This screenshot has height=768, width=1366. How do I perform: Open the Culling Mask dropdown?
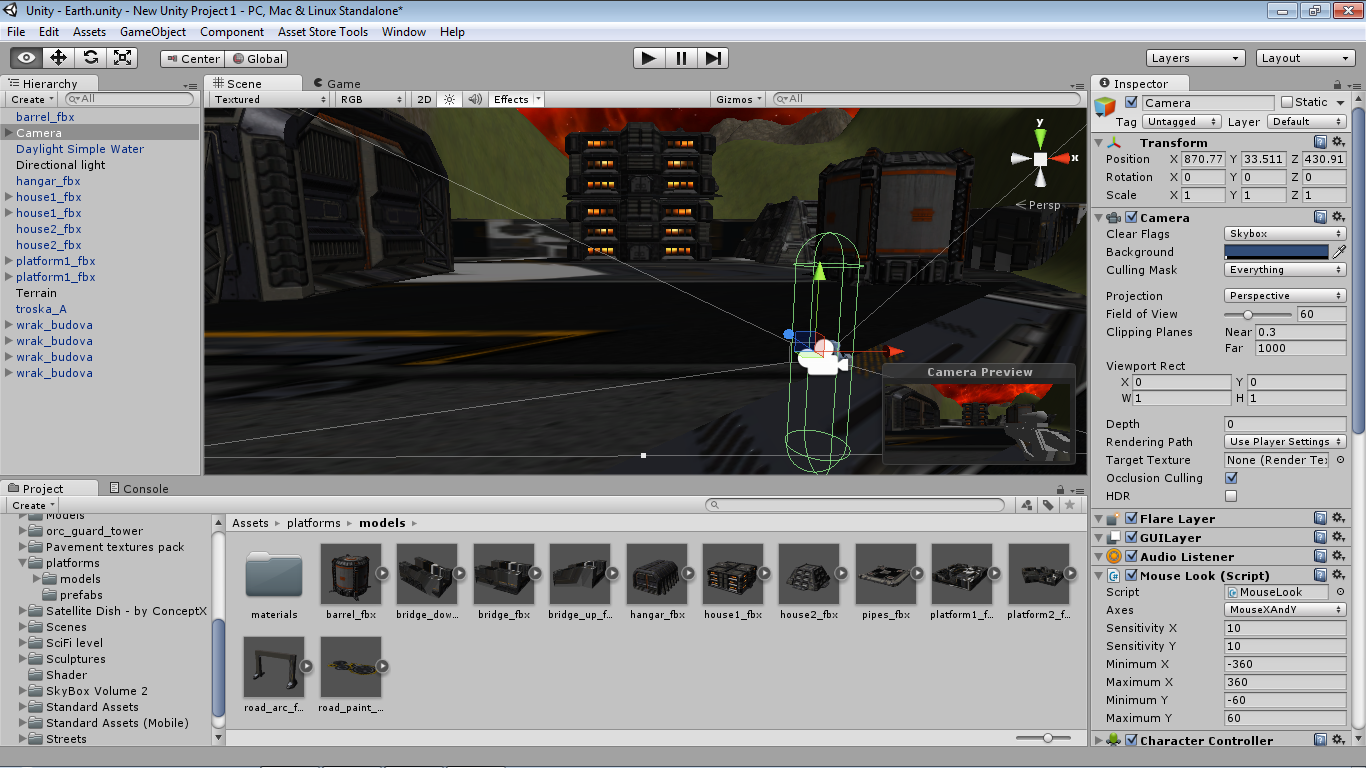pos(1285,270)
